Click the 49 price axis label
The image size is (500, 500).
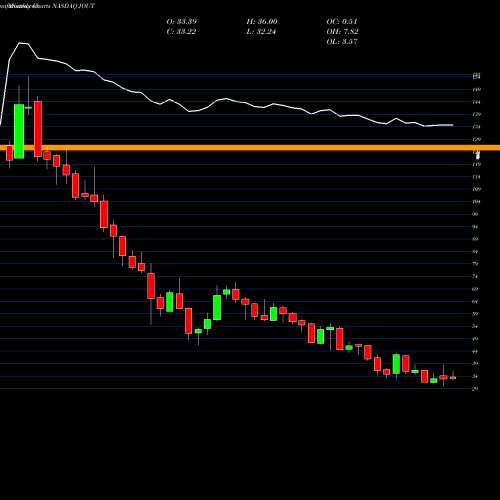point(476,339)
